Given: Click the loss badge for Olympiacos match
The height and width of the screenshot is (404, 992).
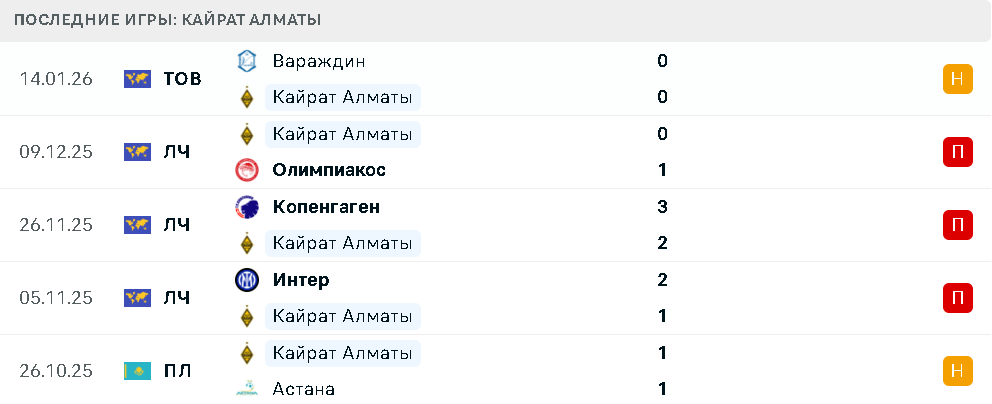Looking at the screenshot, I should (957, 152).
